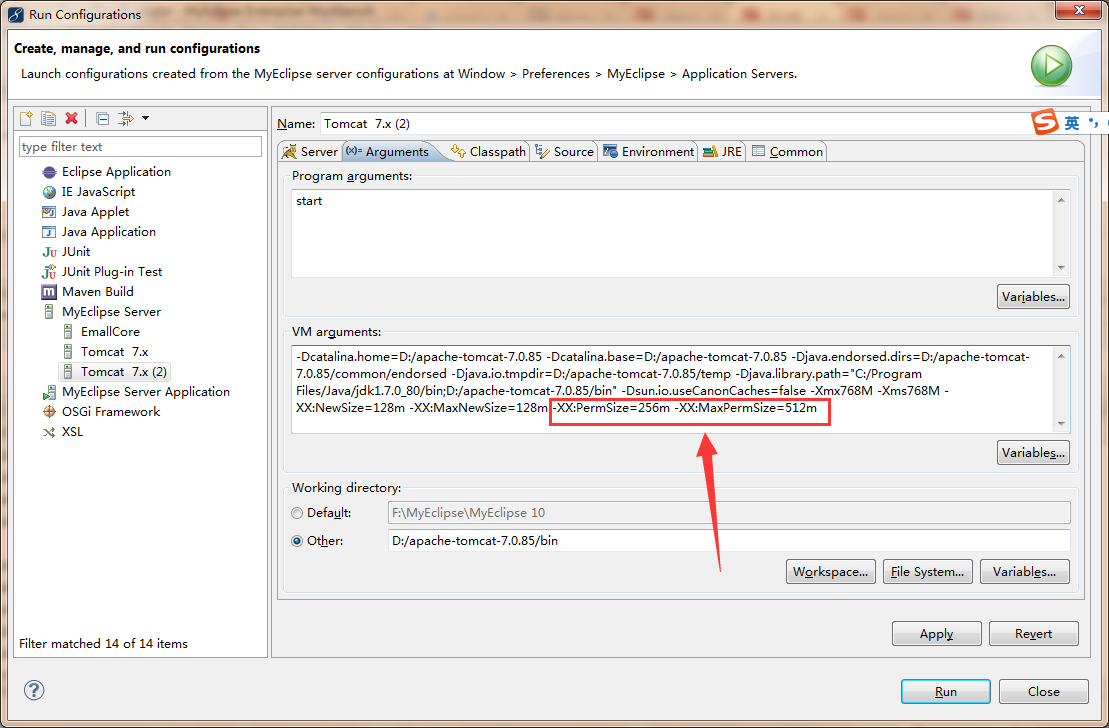Open the Workspace browse dialog

tap(830, 571)
